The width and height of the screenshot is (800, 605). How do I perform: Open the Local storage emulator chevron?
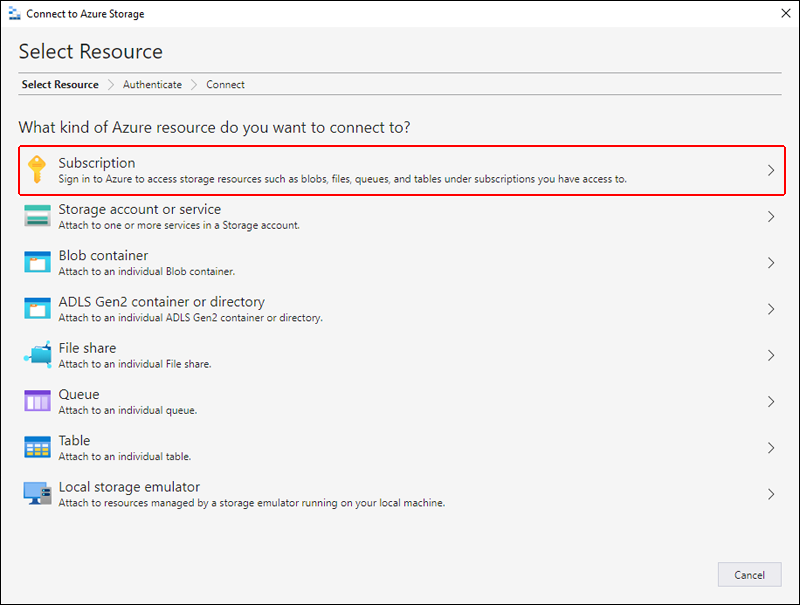tap(771, 494)
